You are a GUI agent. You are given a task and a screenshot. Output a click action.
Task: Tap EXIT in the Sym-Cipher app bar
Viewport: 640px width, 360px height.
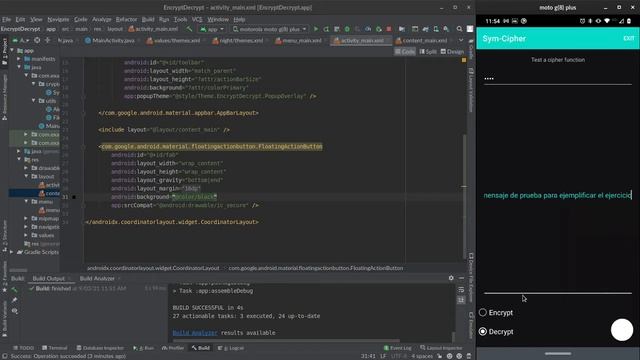coord(629,38)
